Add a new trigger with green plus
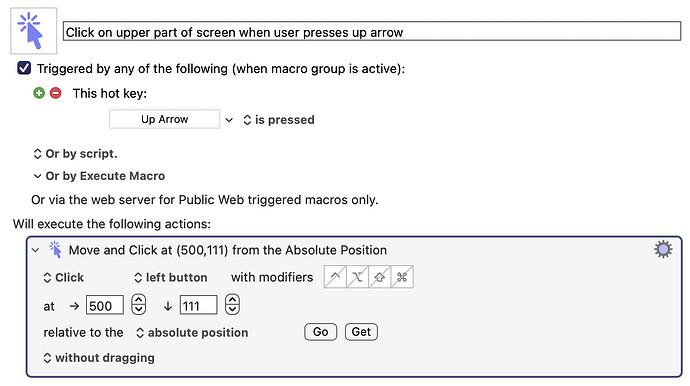This screenshot has height=386, width=690. [x=39, y=93]
